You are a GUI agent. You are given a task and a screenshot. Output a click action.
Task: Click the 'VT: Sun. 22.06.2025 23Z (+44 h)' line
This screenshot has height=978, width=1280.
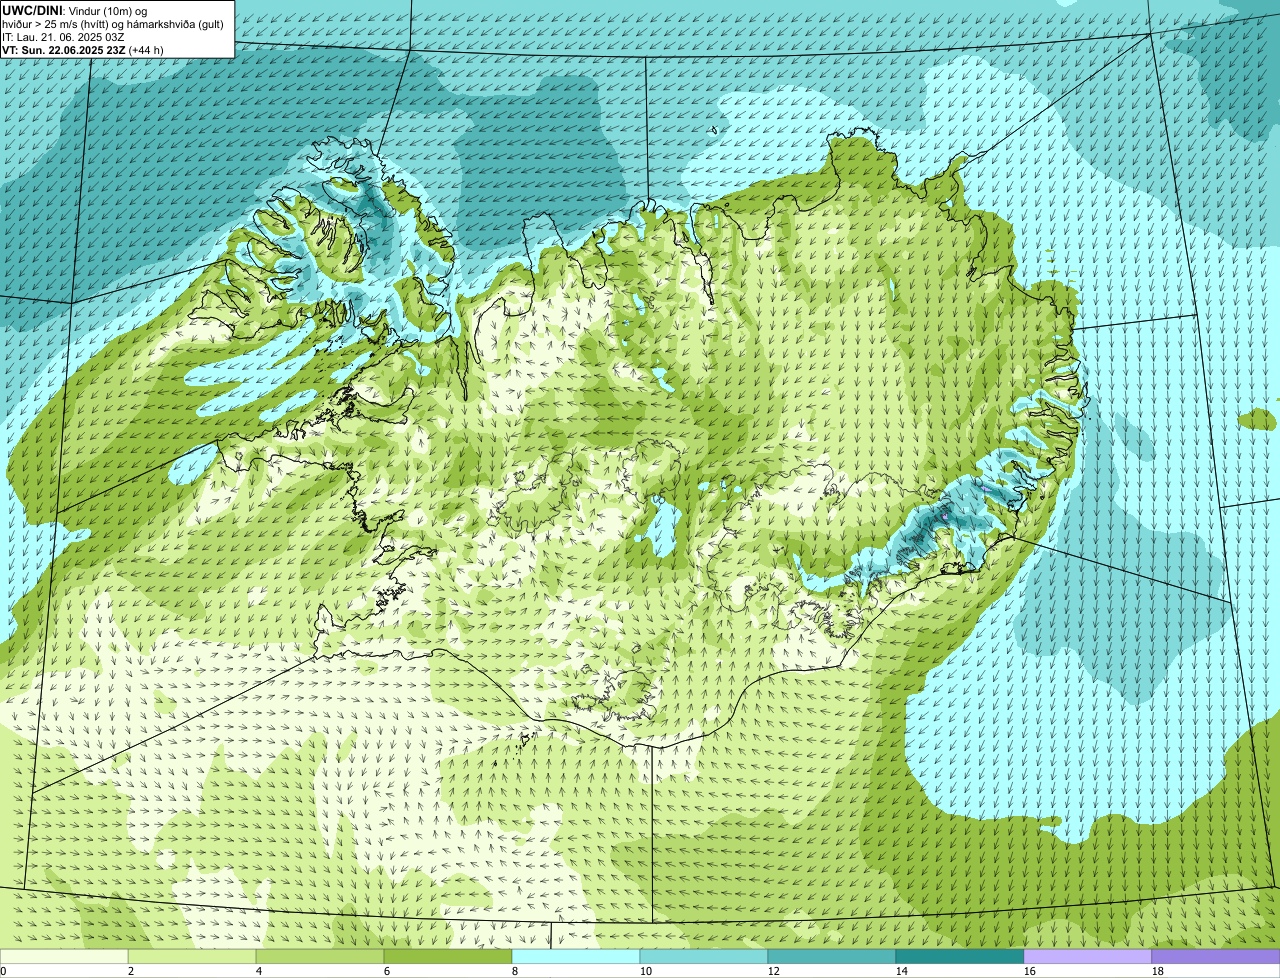(83, 49)
